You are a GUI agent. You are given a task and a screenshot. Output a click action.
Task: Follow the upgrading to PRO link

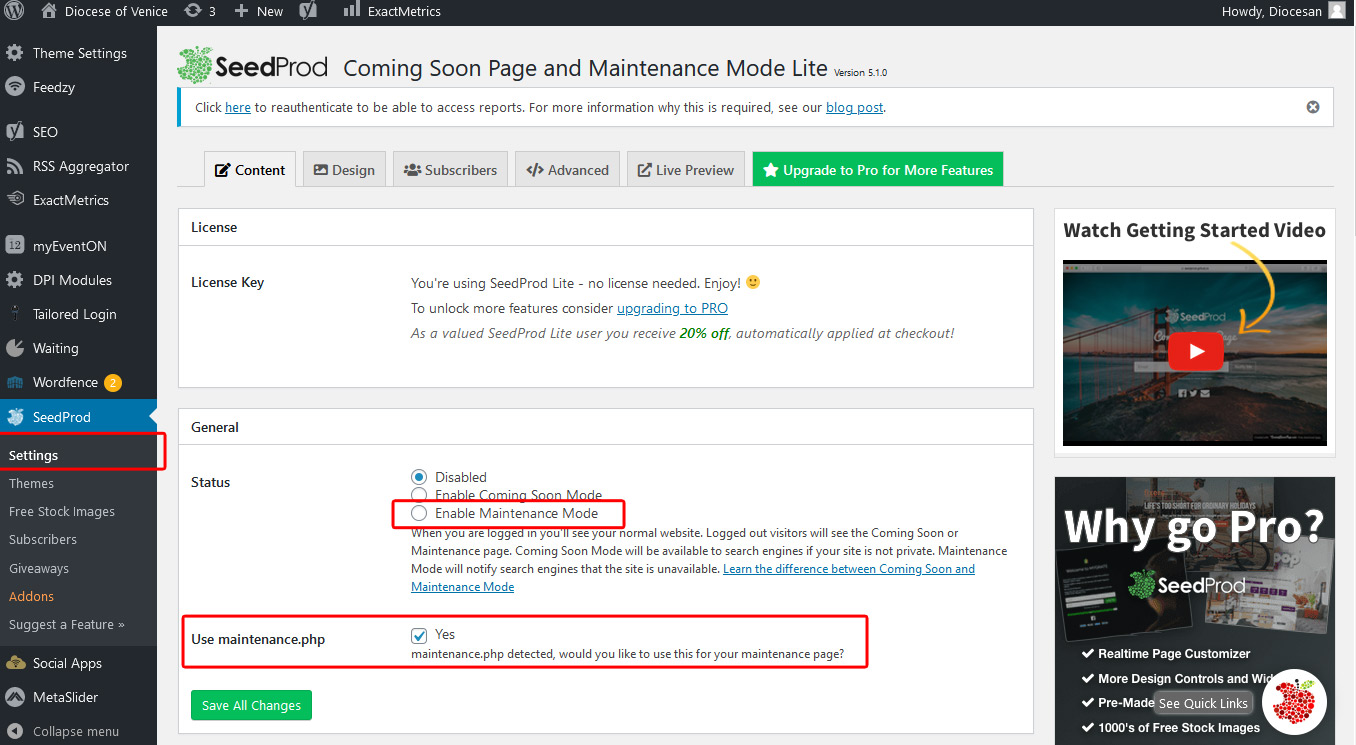tap(672, 308)
